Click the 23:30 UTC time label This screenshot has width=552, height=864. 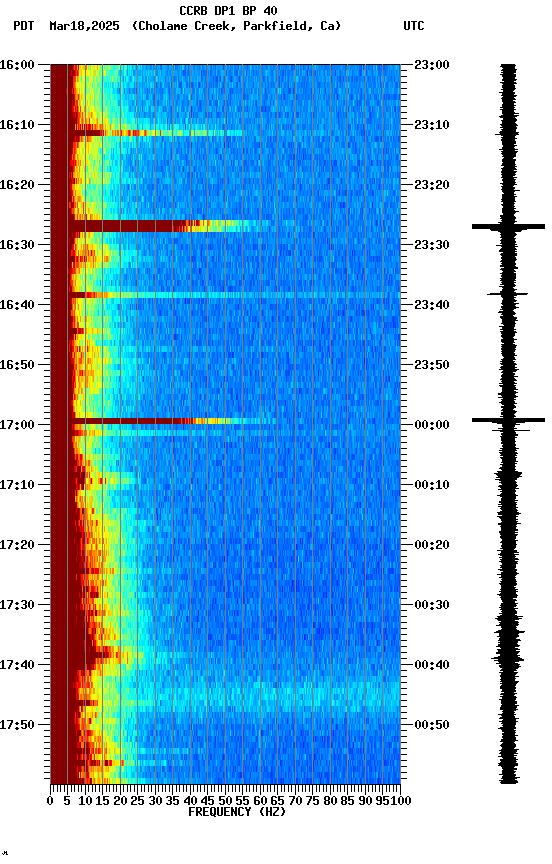tap(432, 245)
